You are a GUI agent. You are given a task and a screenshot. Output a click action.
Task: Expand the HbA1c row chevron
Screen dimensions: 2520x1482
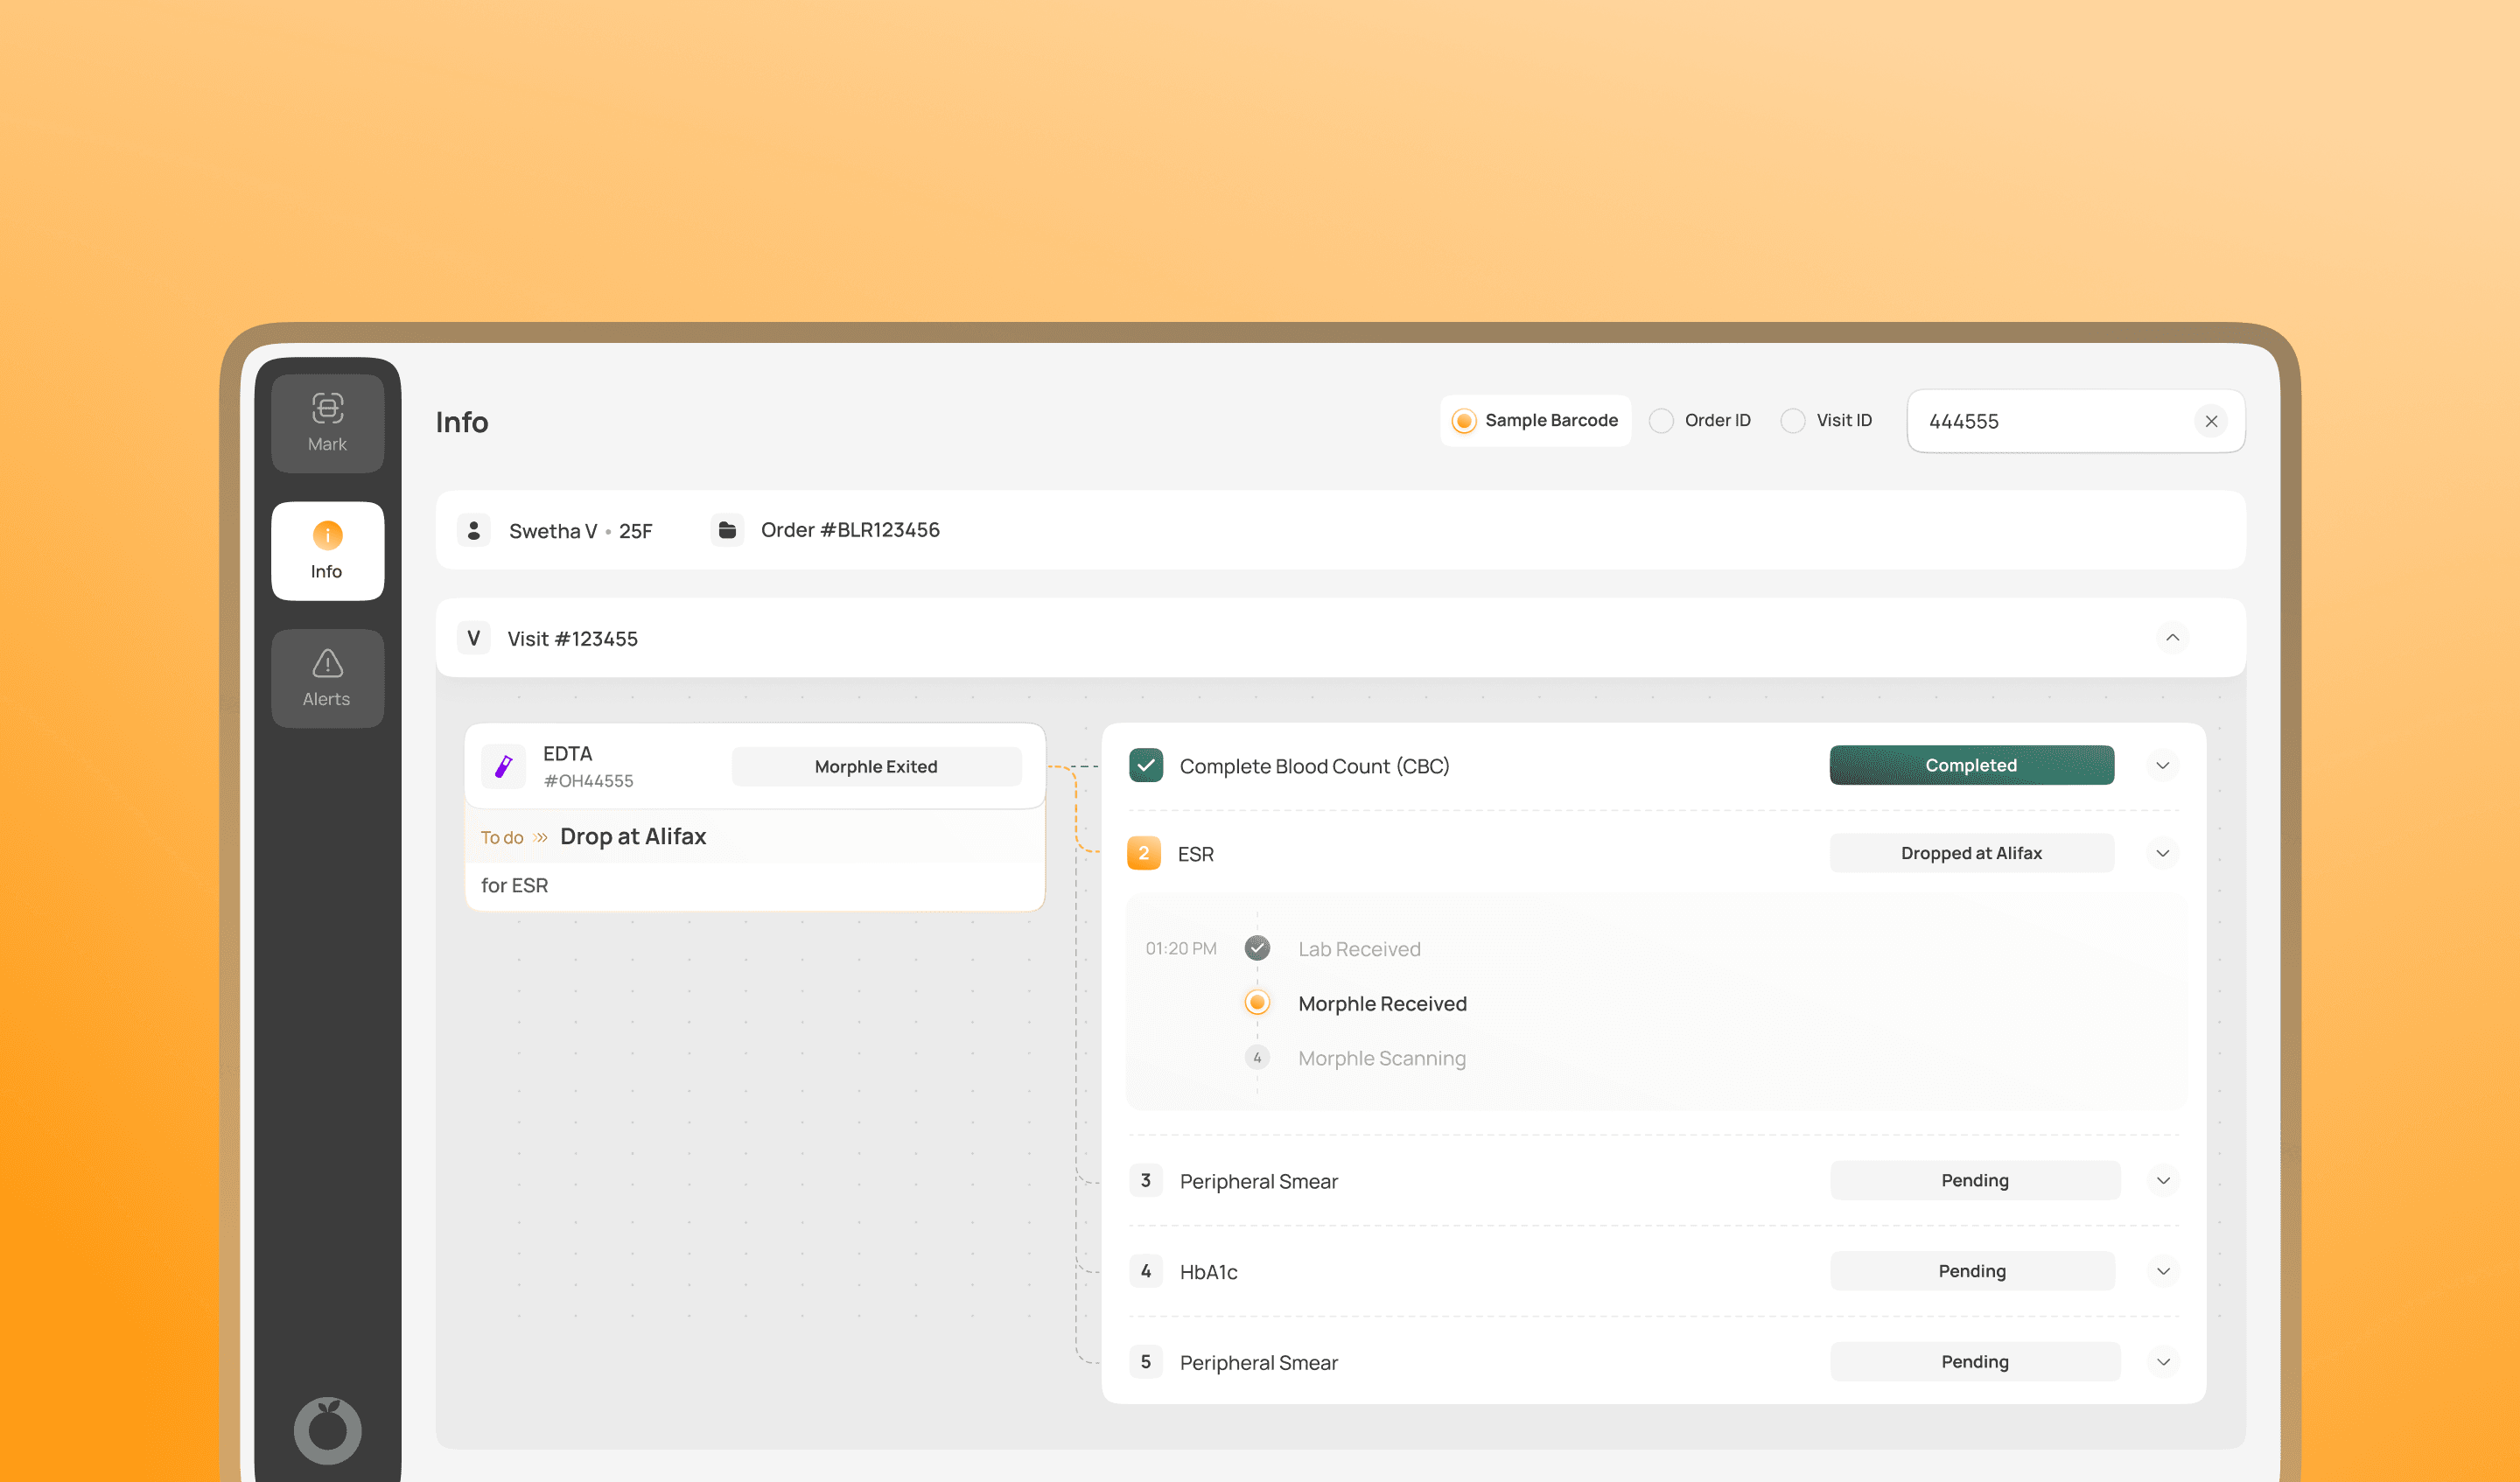pos(2163,1271)
